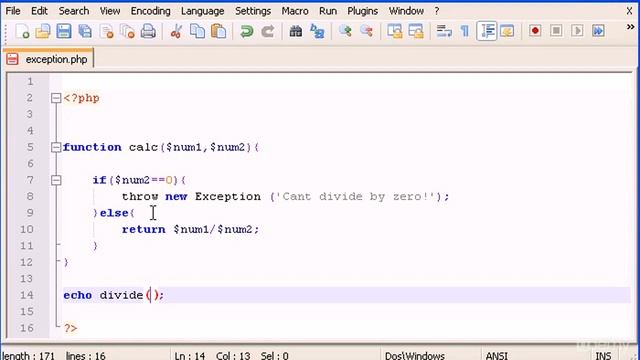Start macro recording with red dot
The height and width of the screenshot is (360, 640).
point(535,31)
